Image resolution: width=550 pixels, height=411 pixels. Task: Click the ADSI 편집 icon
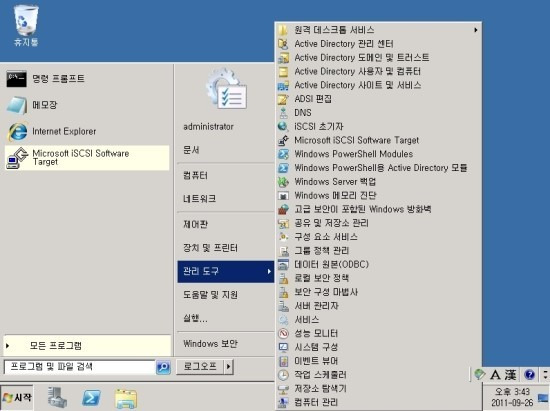(x=283, y=99)
